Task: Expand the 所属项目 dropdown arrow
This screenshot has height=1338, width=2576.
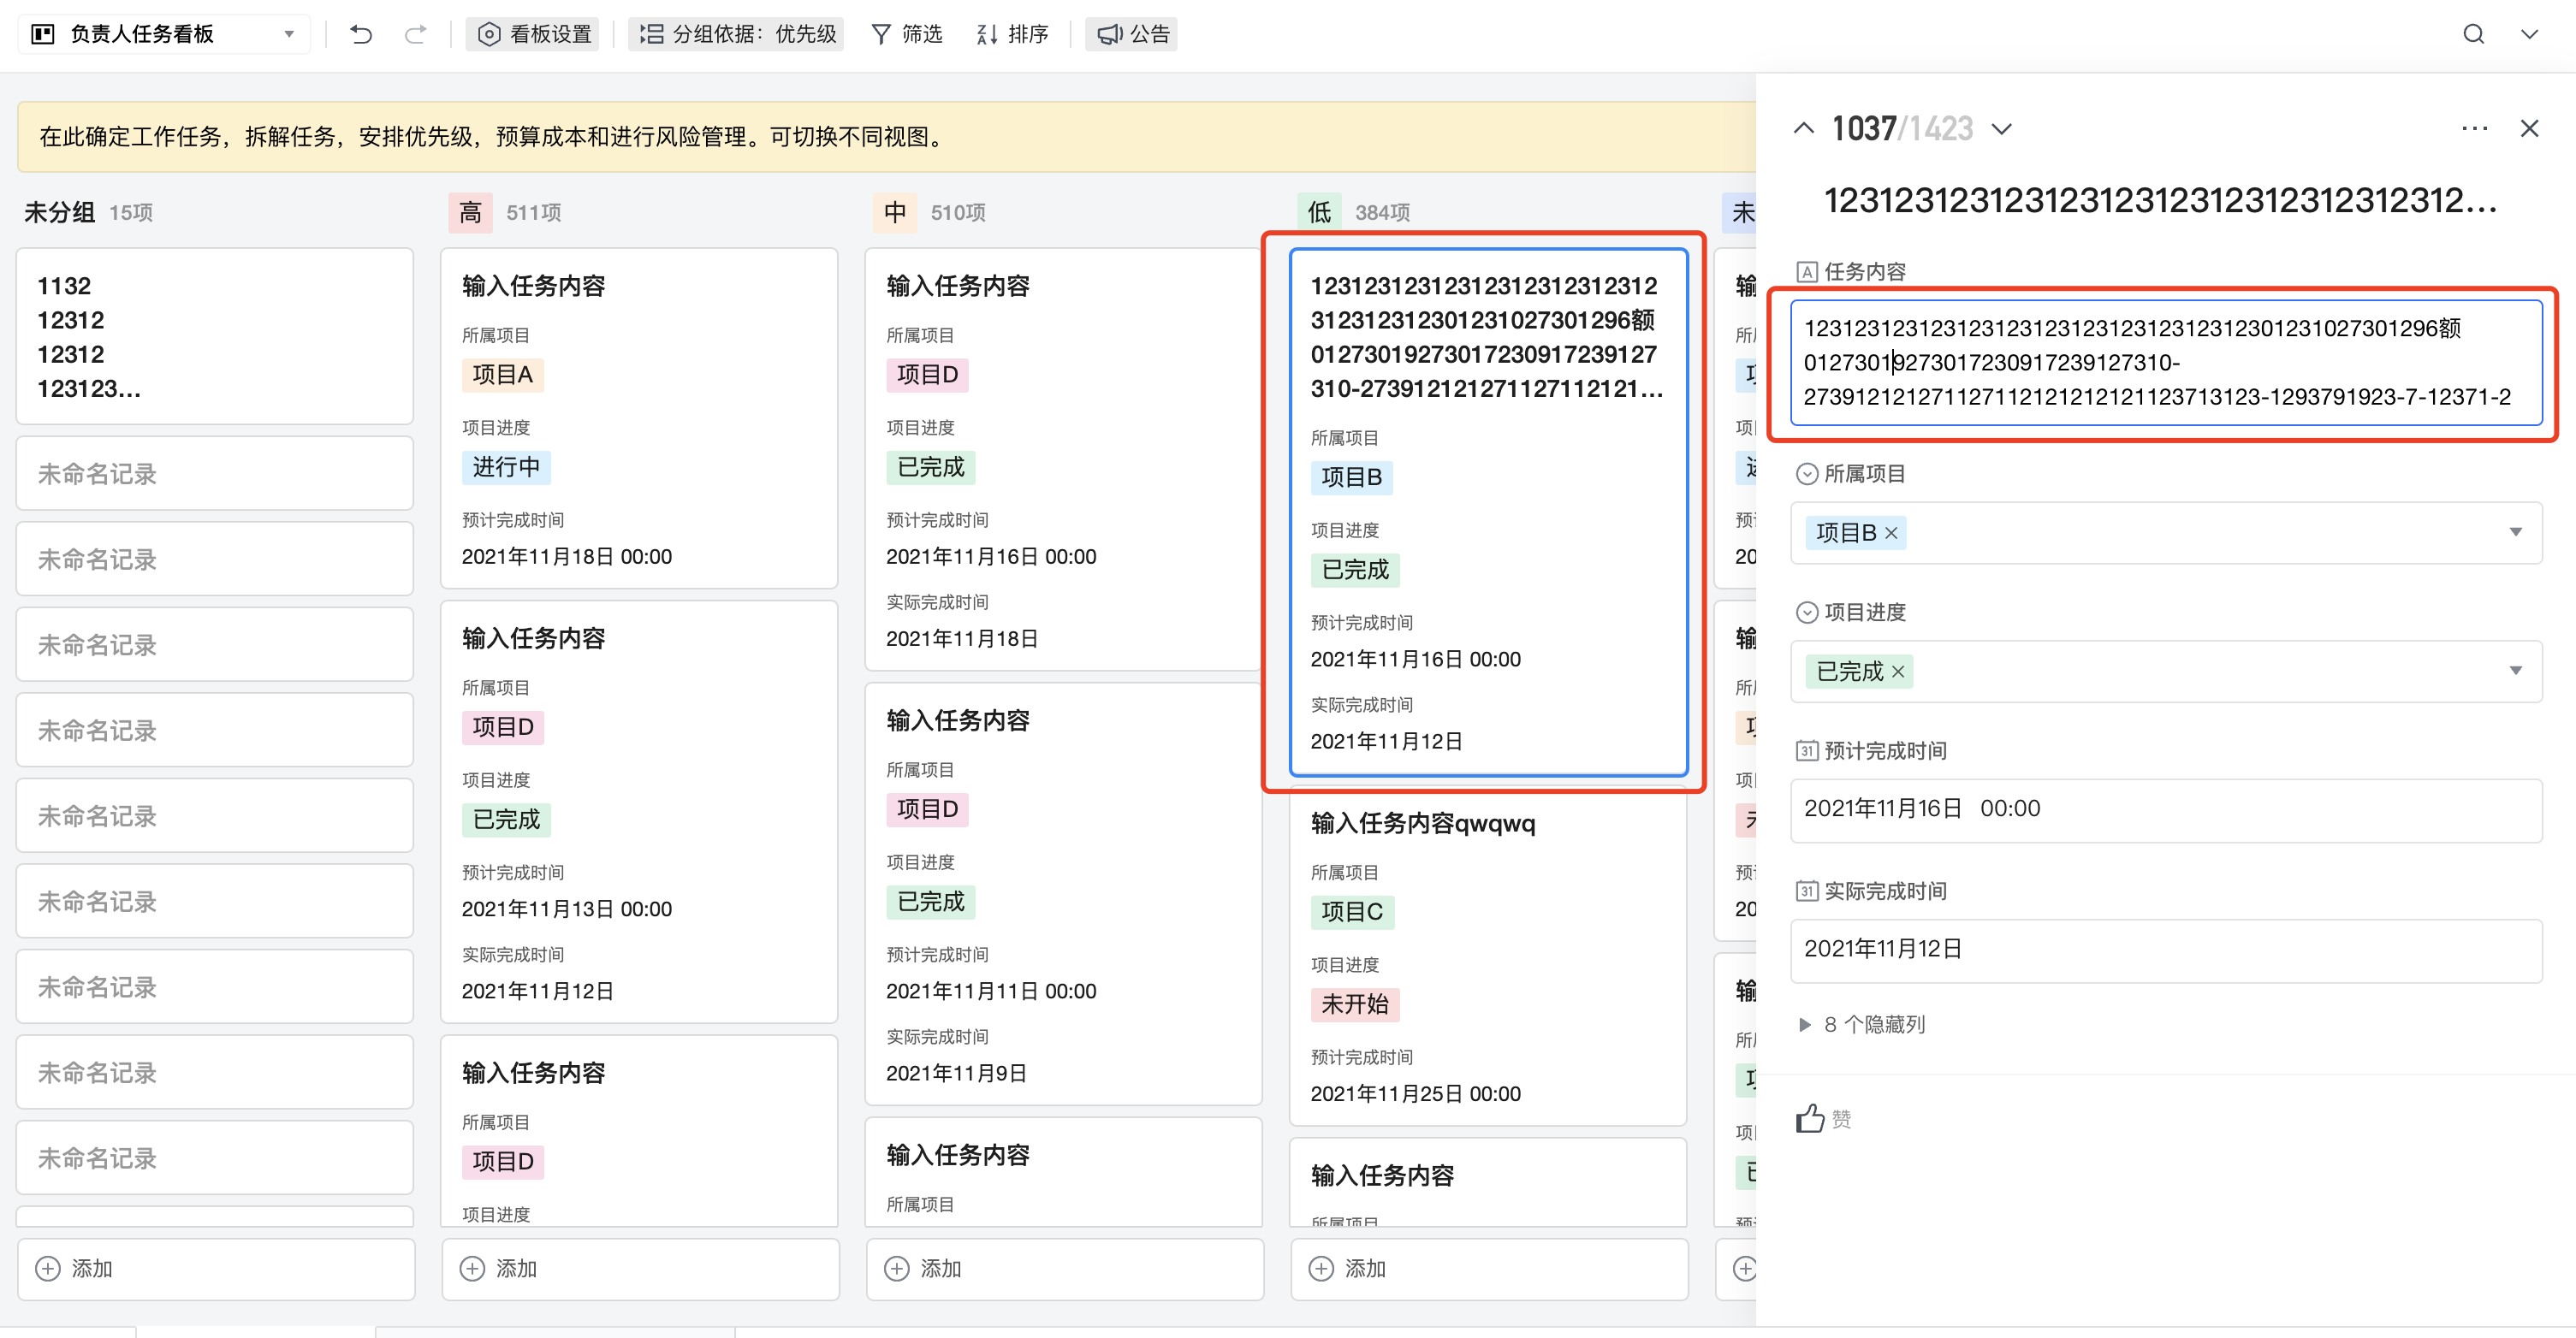Action: [x=2515, y=532]
